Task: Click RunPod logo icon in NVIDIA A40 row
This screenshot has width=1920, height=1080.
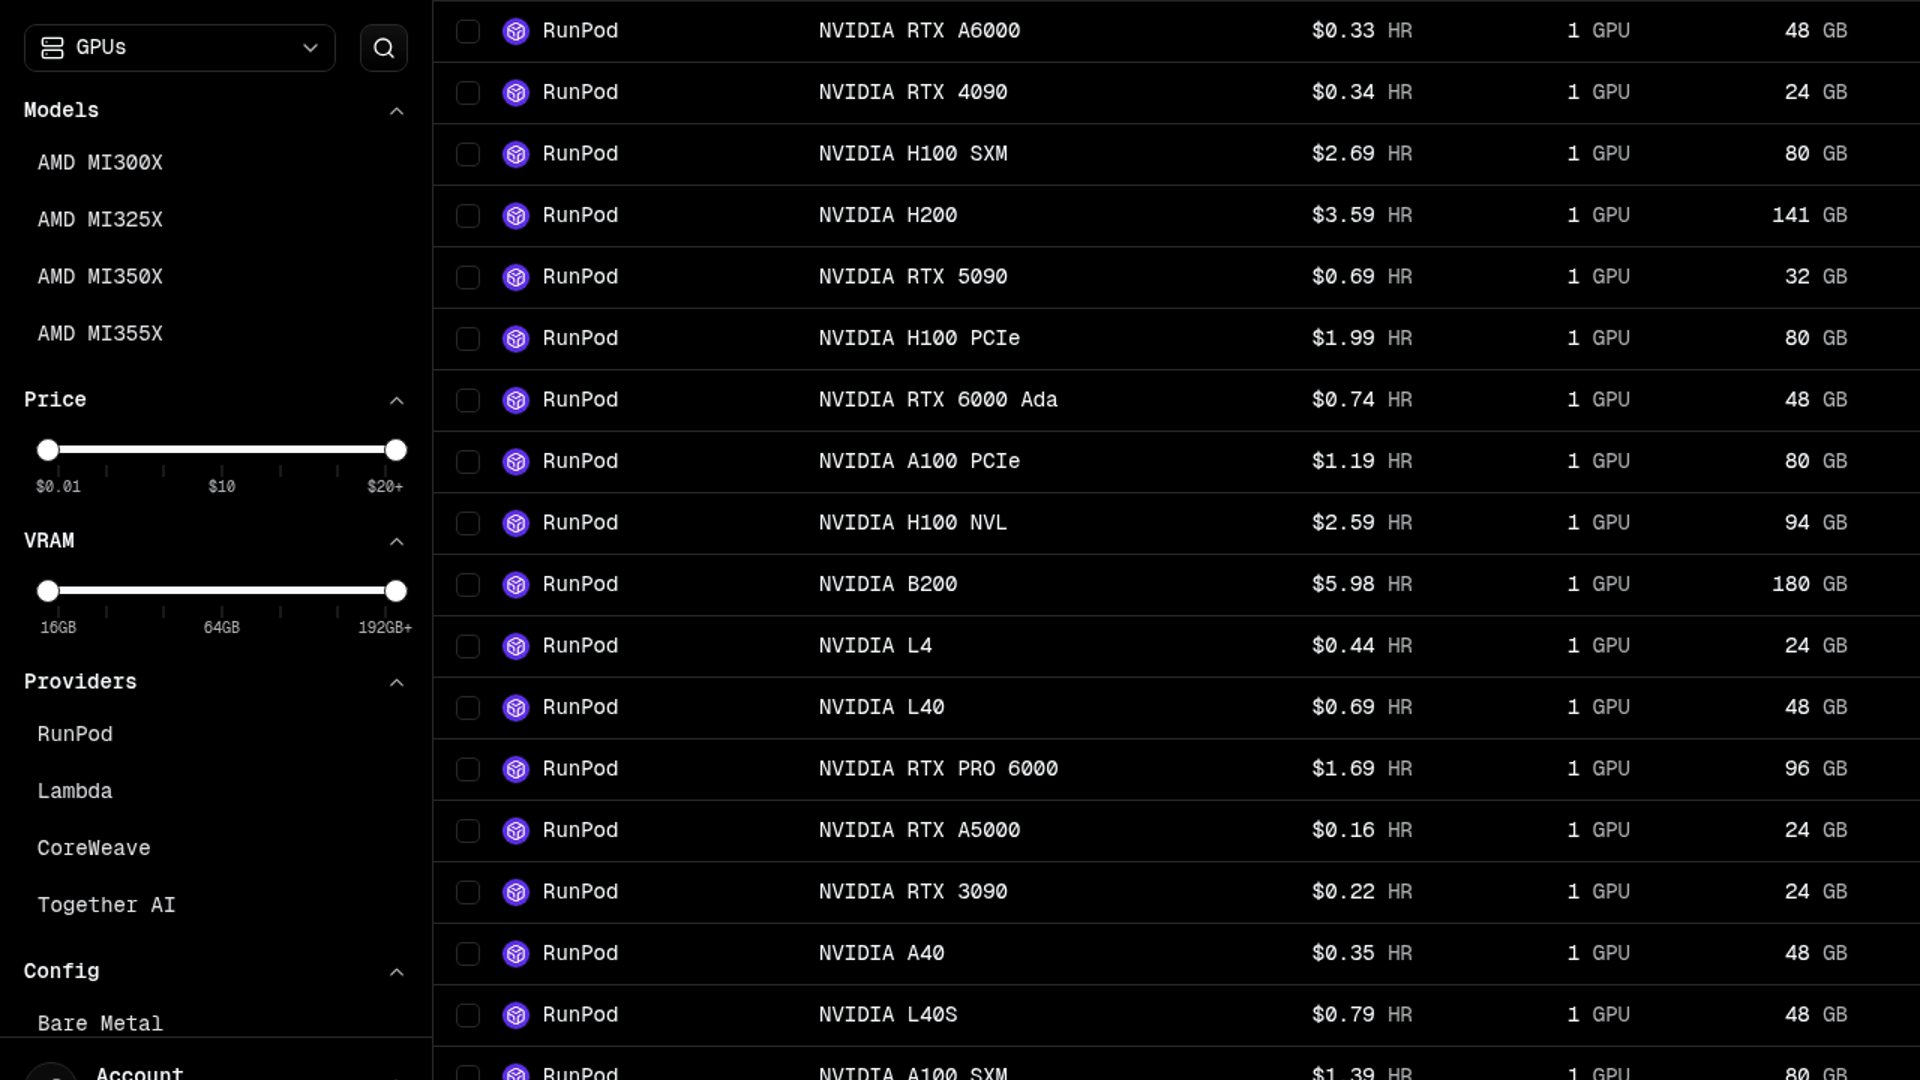Action: [x=516, y=954]
